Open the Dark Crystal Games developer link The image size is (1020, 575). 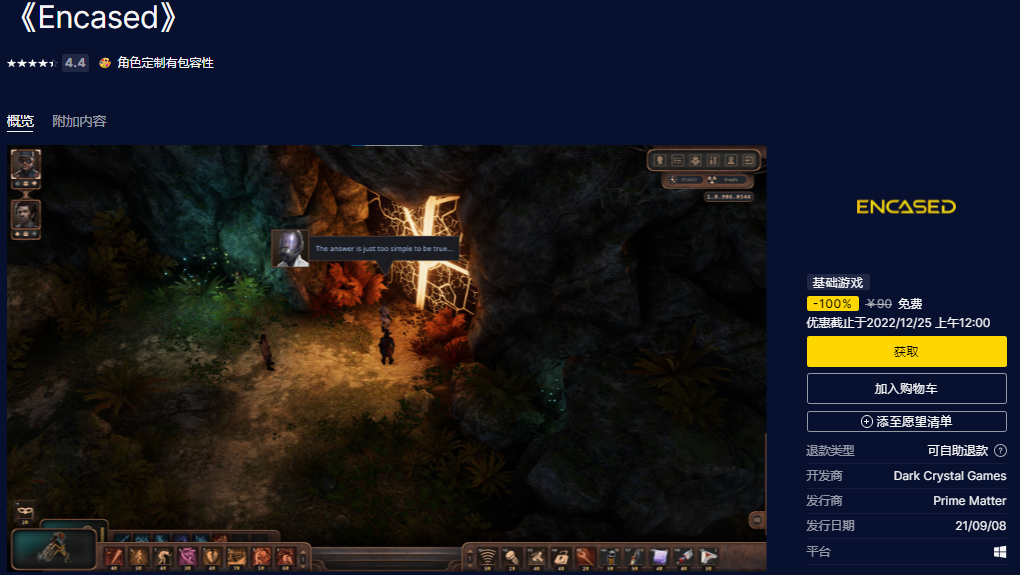[x=949, y=476]
